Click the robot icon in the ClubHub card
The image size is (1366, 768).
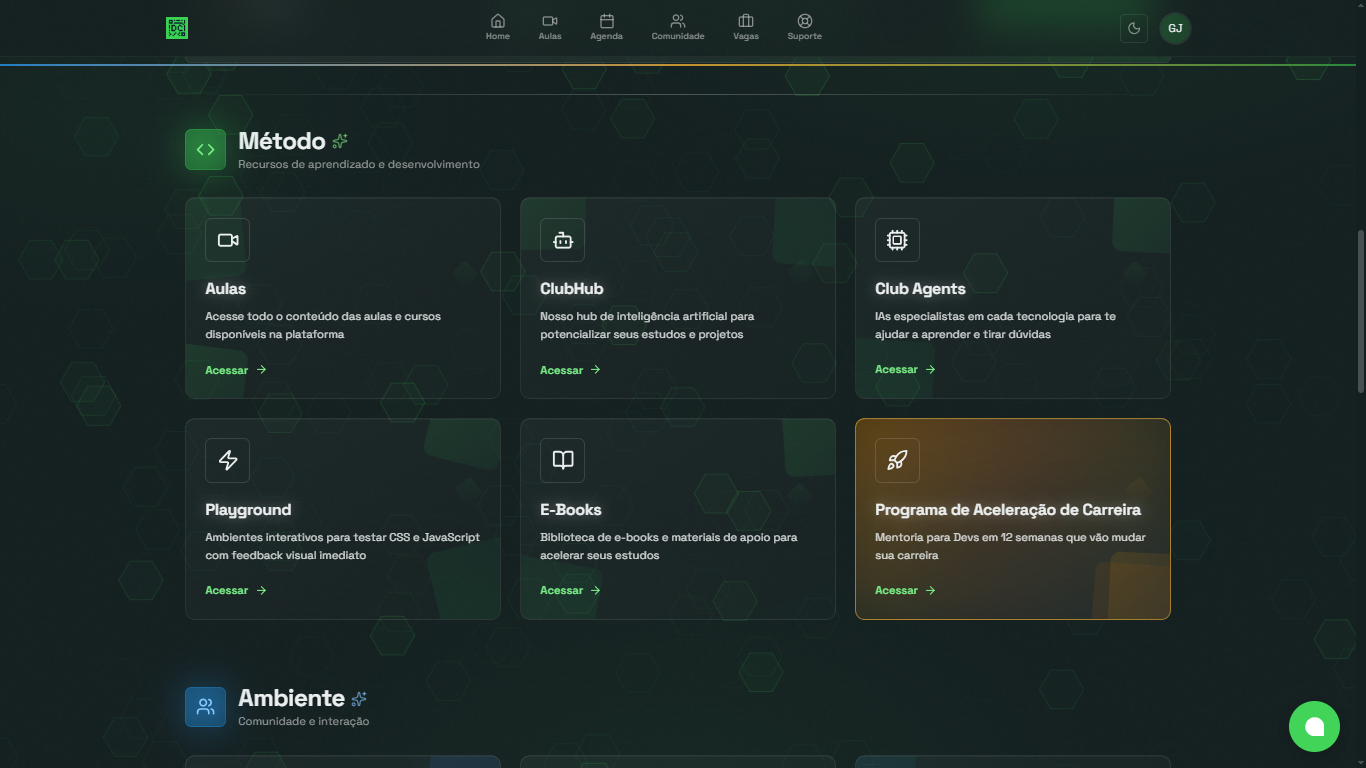click(563, 240)
